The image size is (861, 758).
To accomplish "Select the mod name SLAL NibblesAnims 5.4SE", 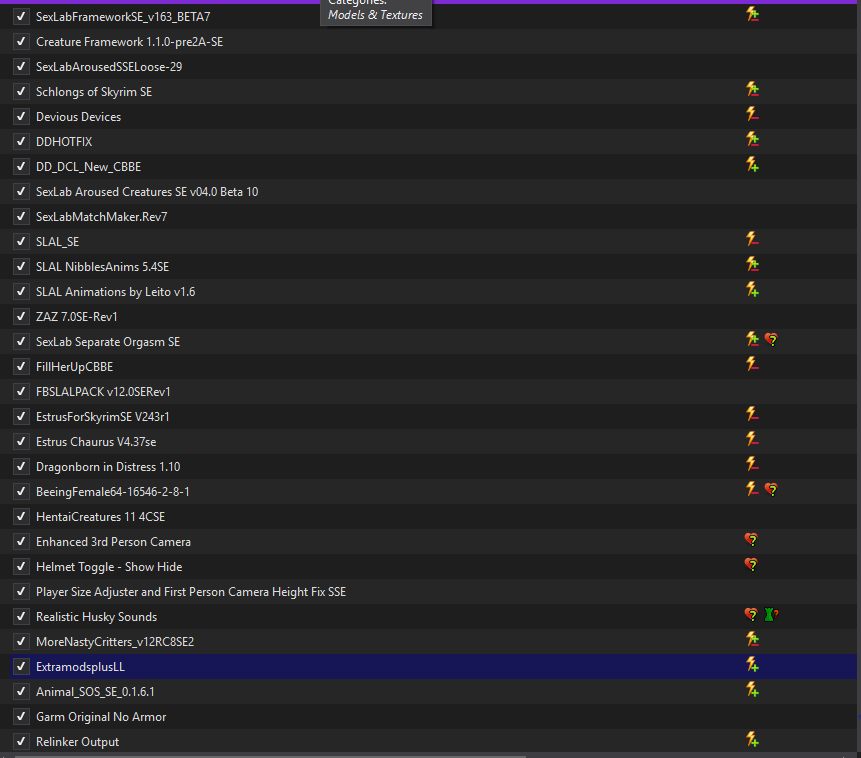I will tap(103, 267).
